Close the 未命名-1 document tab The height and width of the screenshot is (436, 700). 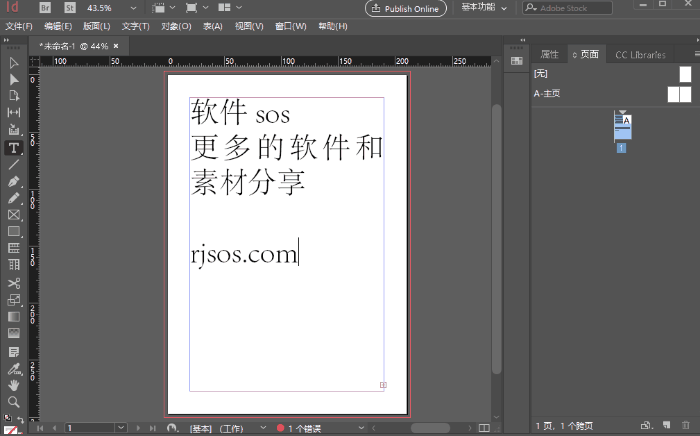point(116,46)
